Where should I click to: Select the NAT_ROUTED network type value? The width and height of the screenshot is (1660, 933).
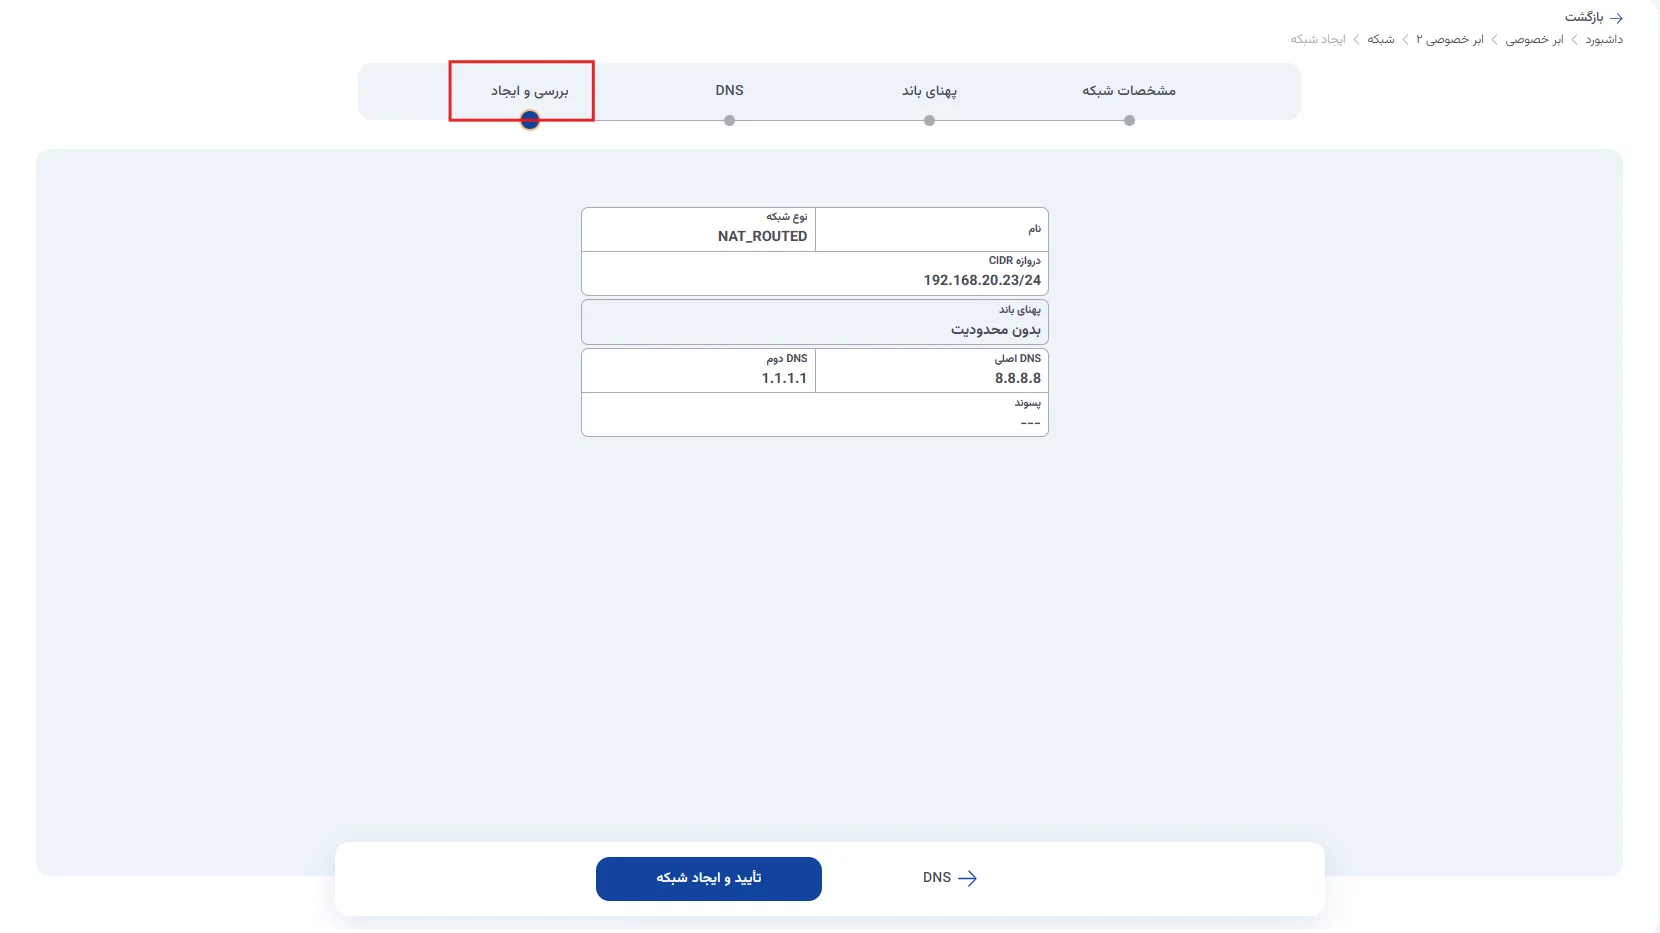click(x=762, y=237)
